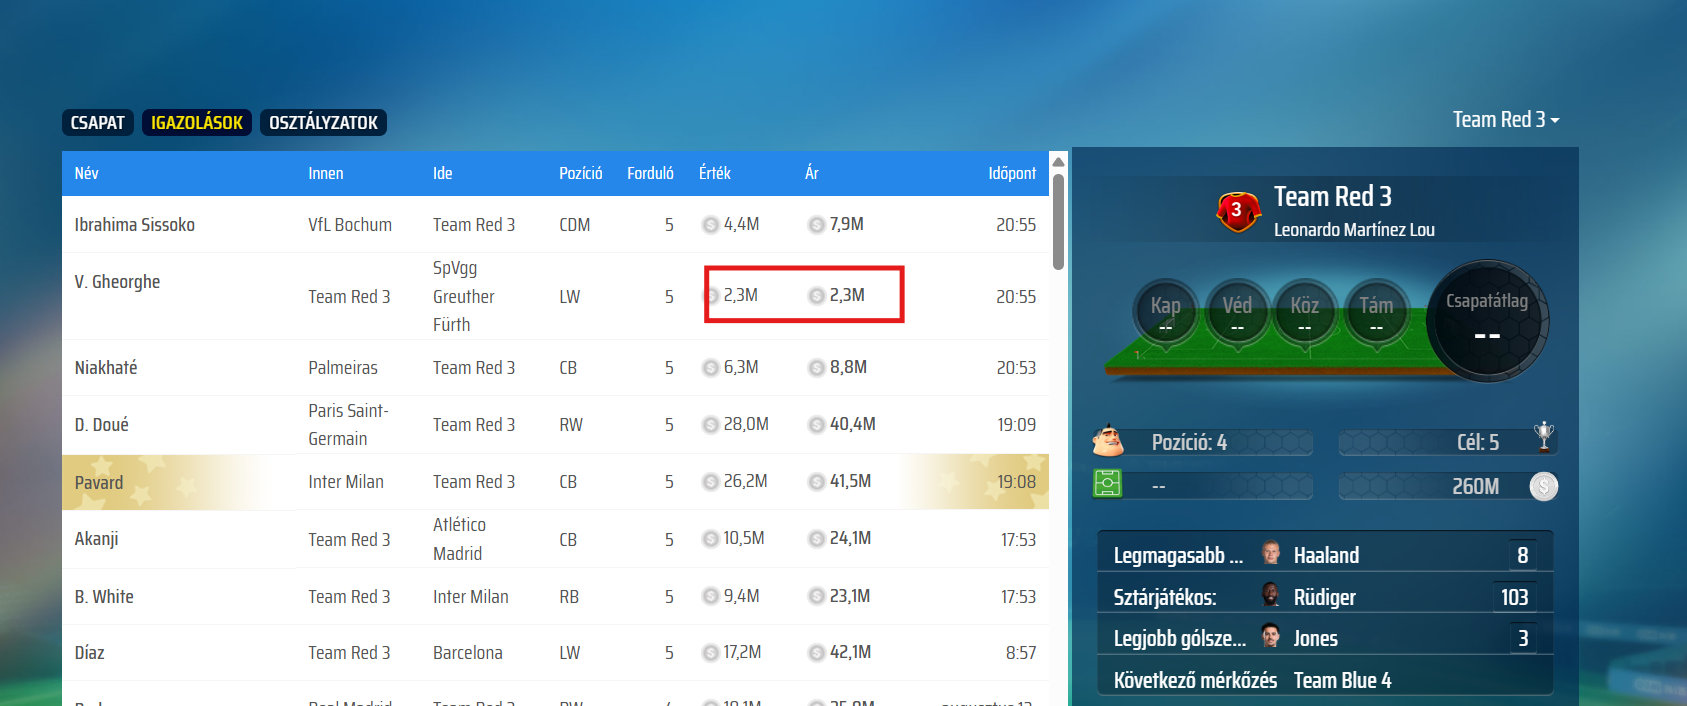This screenshot has height=706, width=1687.
Task: Switch to the CSAPAT tab
Action: (x=98, y=123)
